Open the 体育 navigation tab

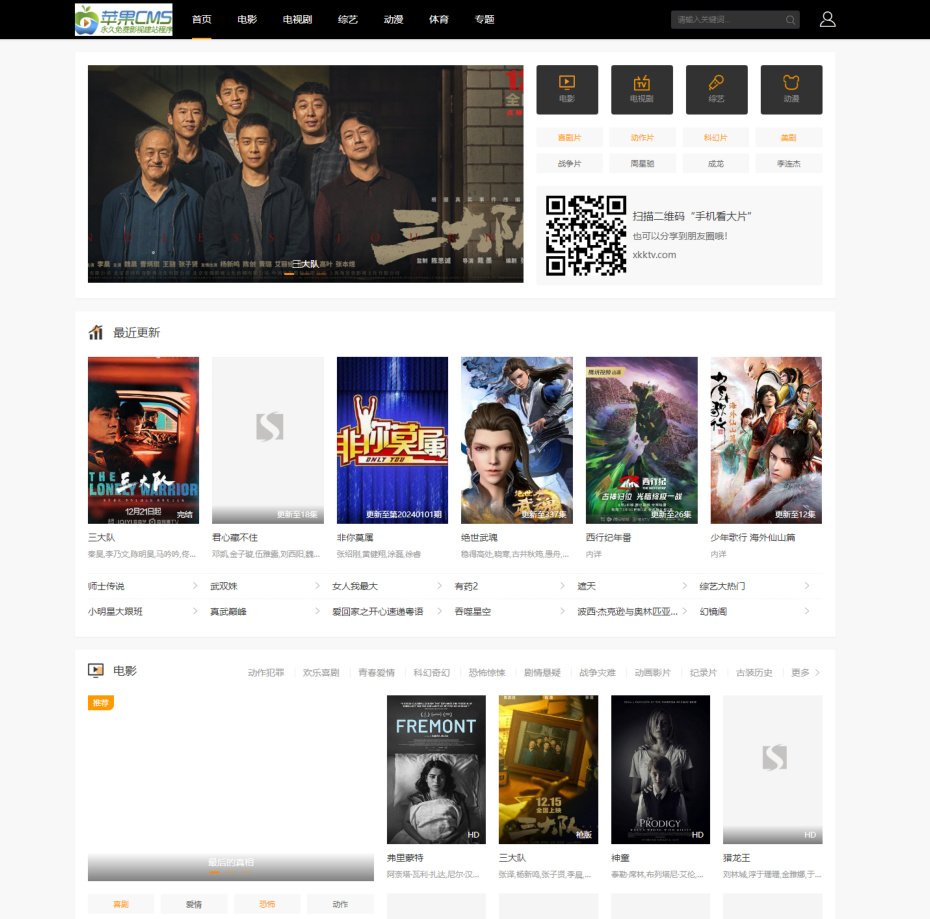439,19
